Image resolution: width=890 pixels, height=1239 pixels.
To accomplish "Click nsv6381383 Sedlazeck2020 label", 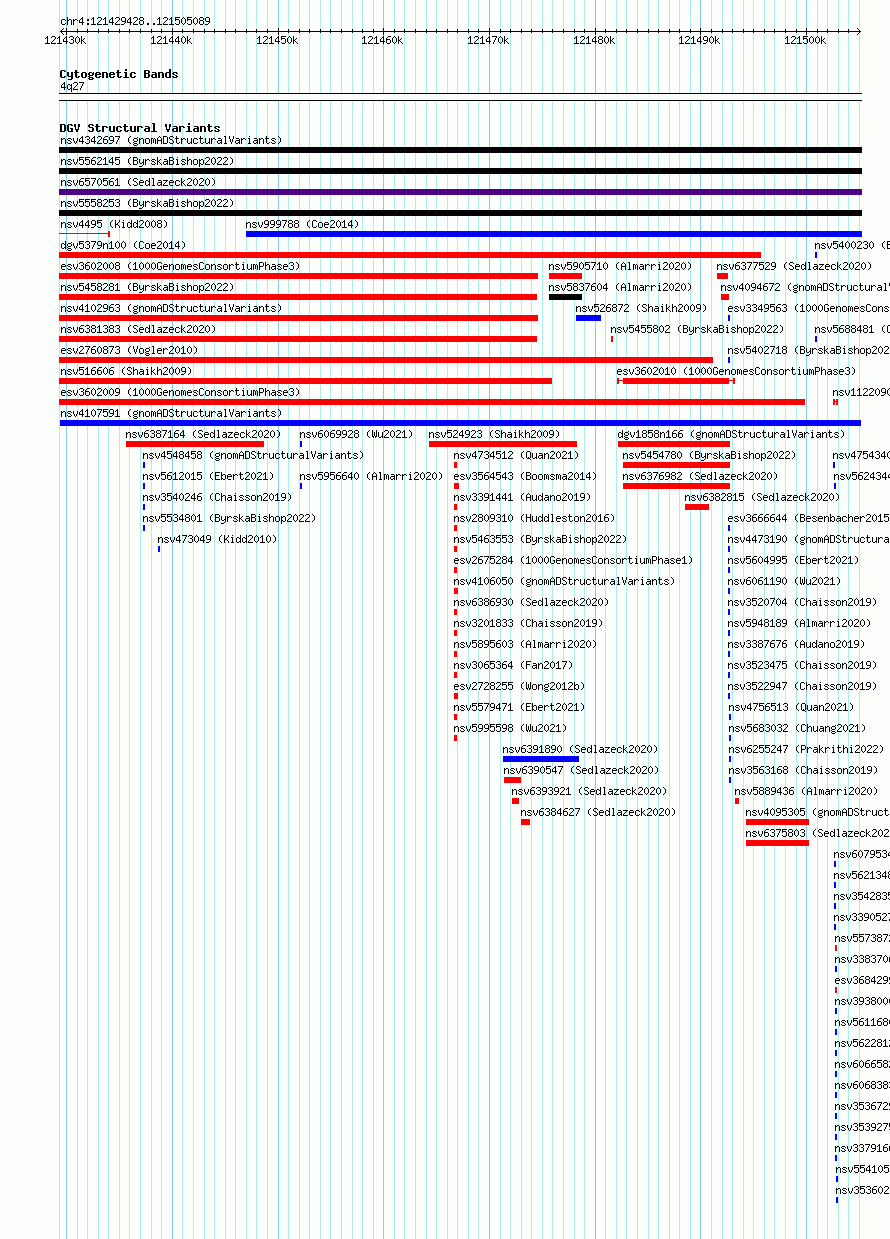I will [x=138, y=329].
